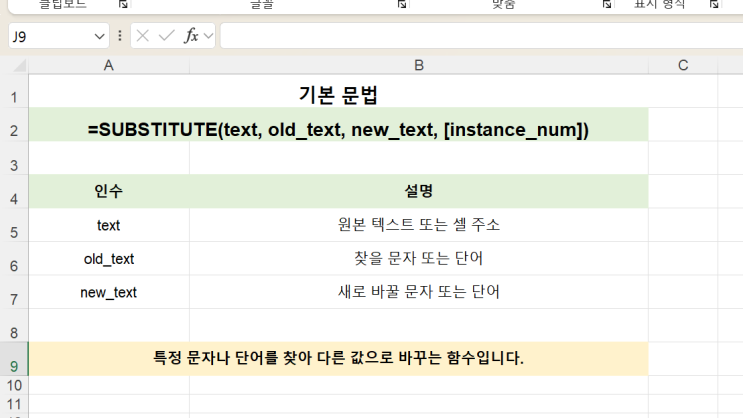Open the Insert Function fx button
Image resolution: width=743 pixels, height=418 pixels.
(x=191, y=36)
